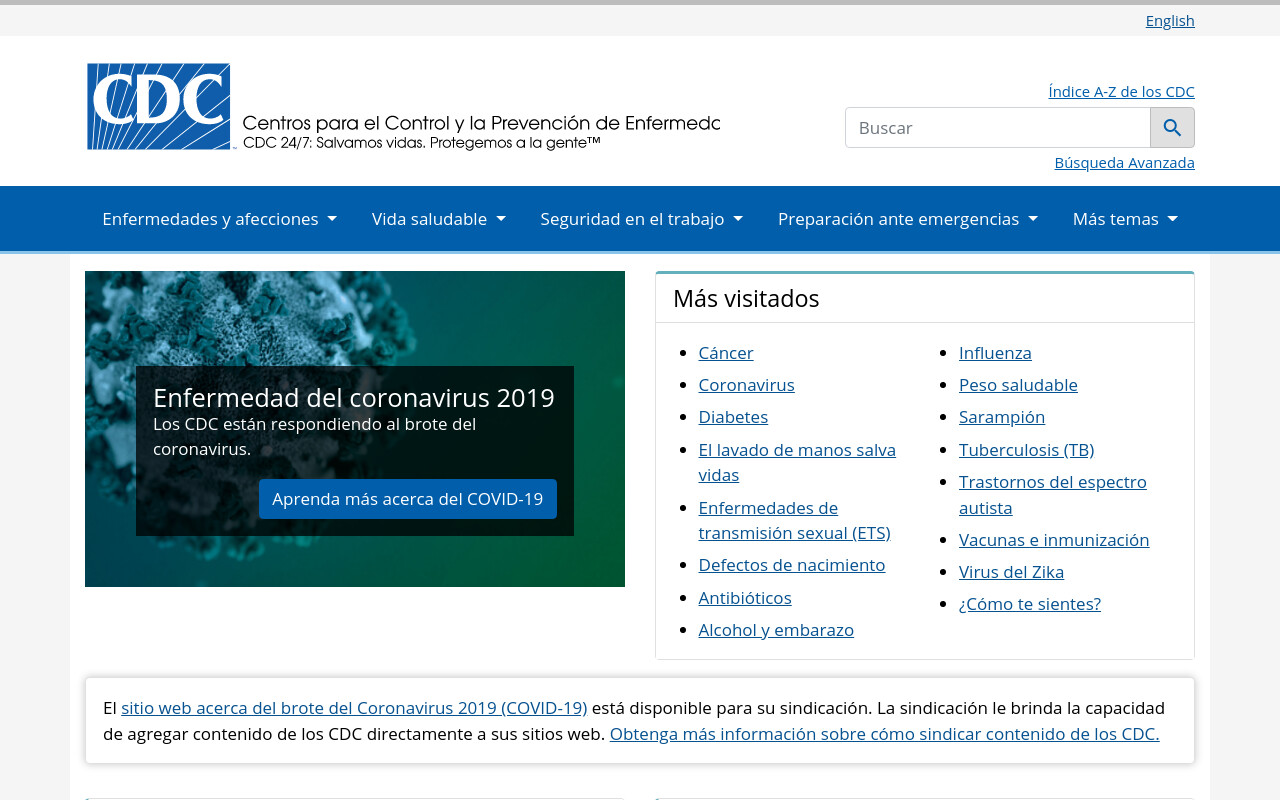
Task: Open the Diabetes link
Action: [733, 417]
